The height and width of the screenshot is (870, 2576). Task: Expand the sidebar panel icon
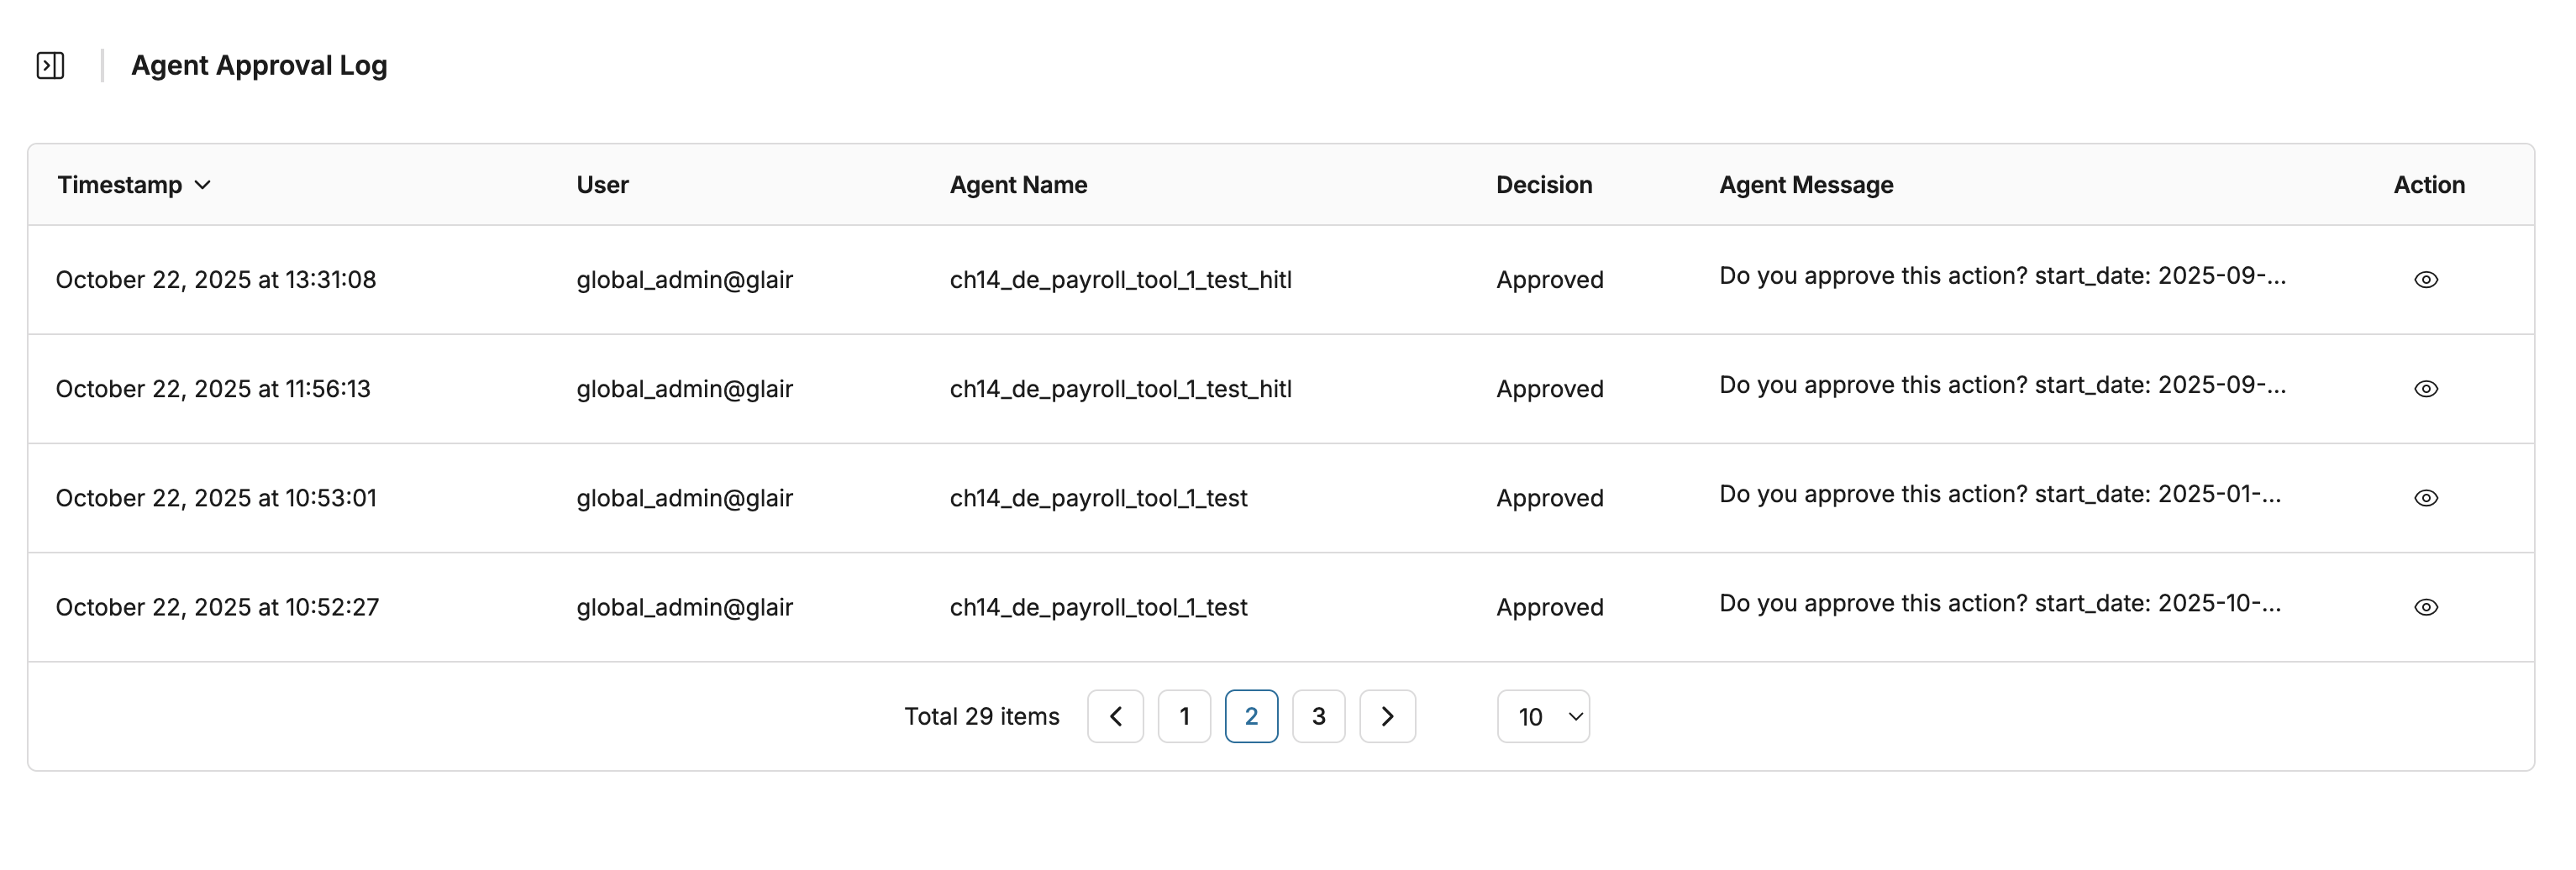click(50, 66)
